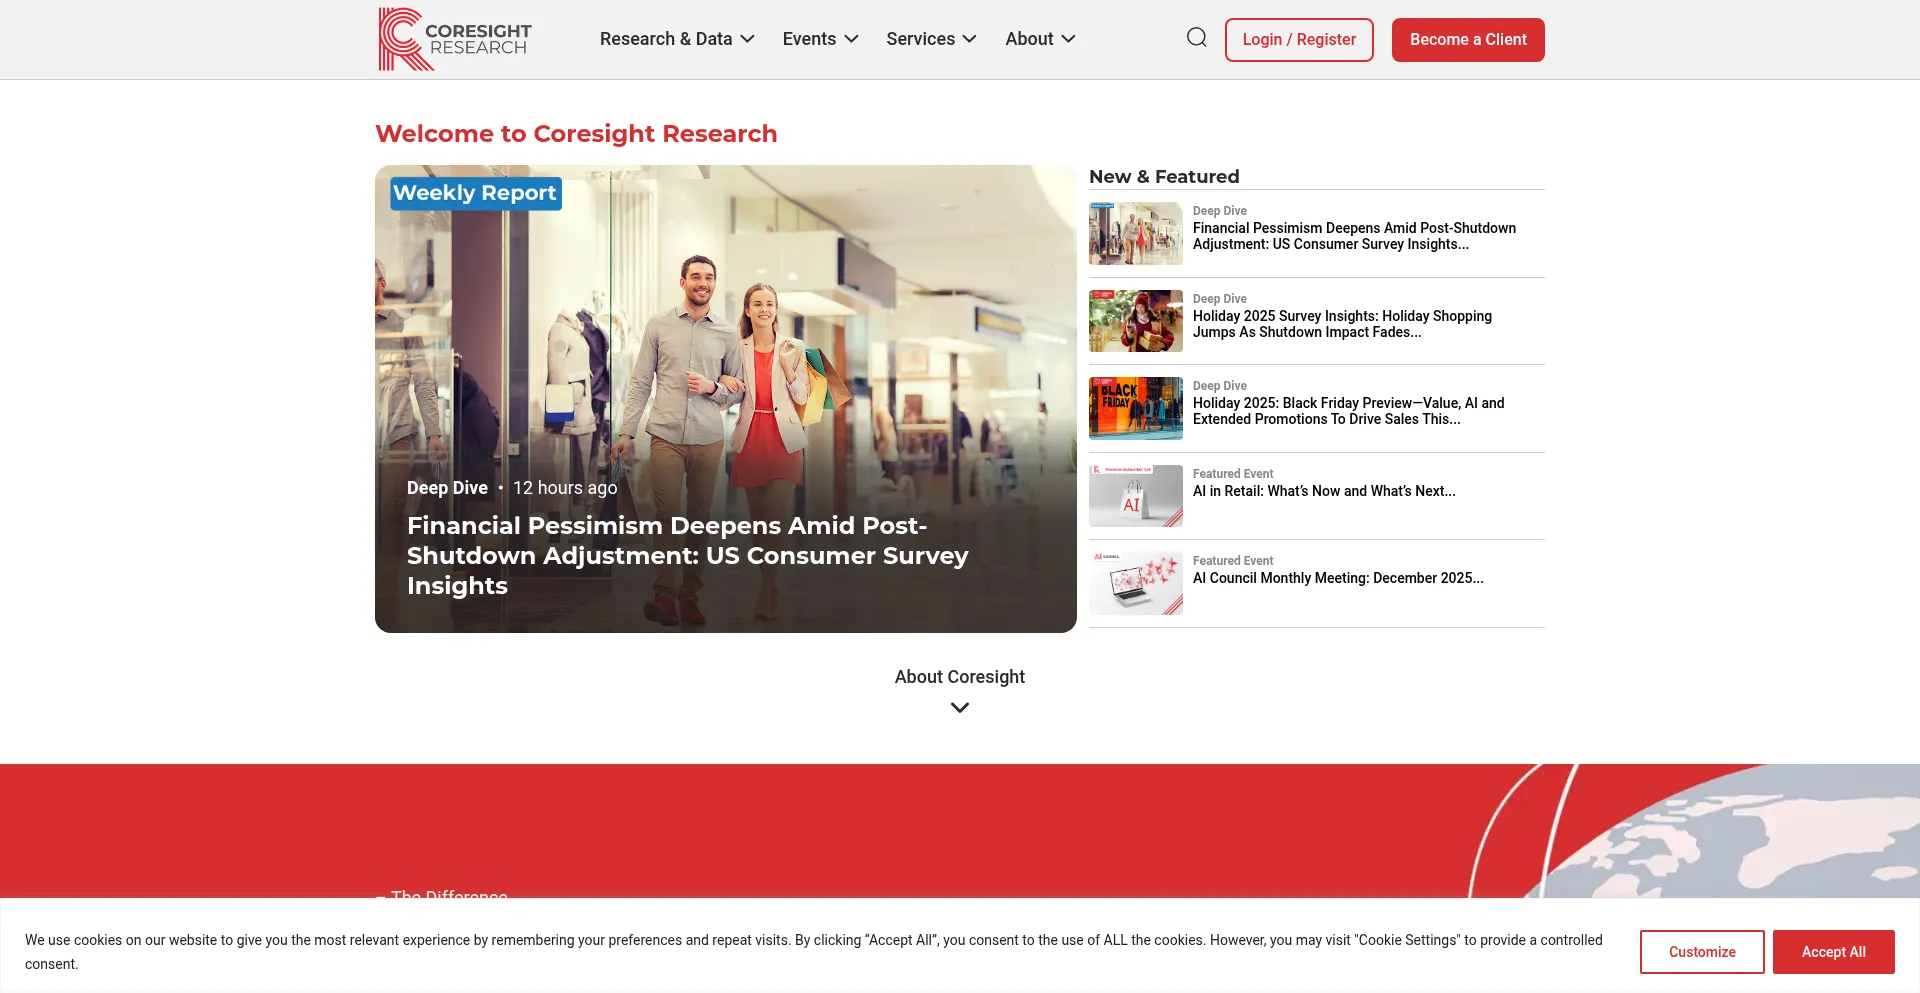The width and height of the screenshot is (1920, 993).
Task: Customize cookie preferences
Action: point(1701,952)
